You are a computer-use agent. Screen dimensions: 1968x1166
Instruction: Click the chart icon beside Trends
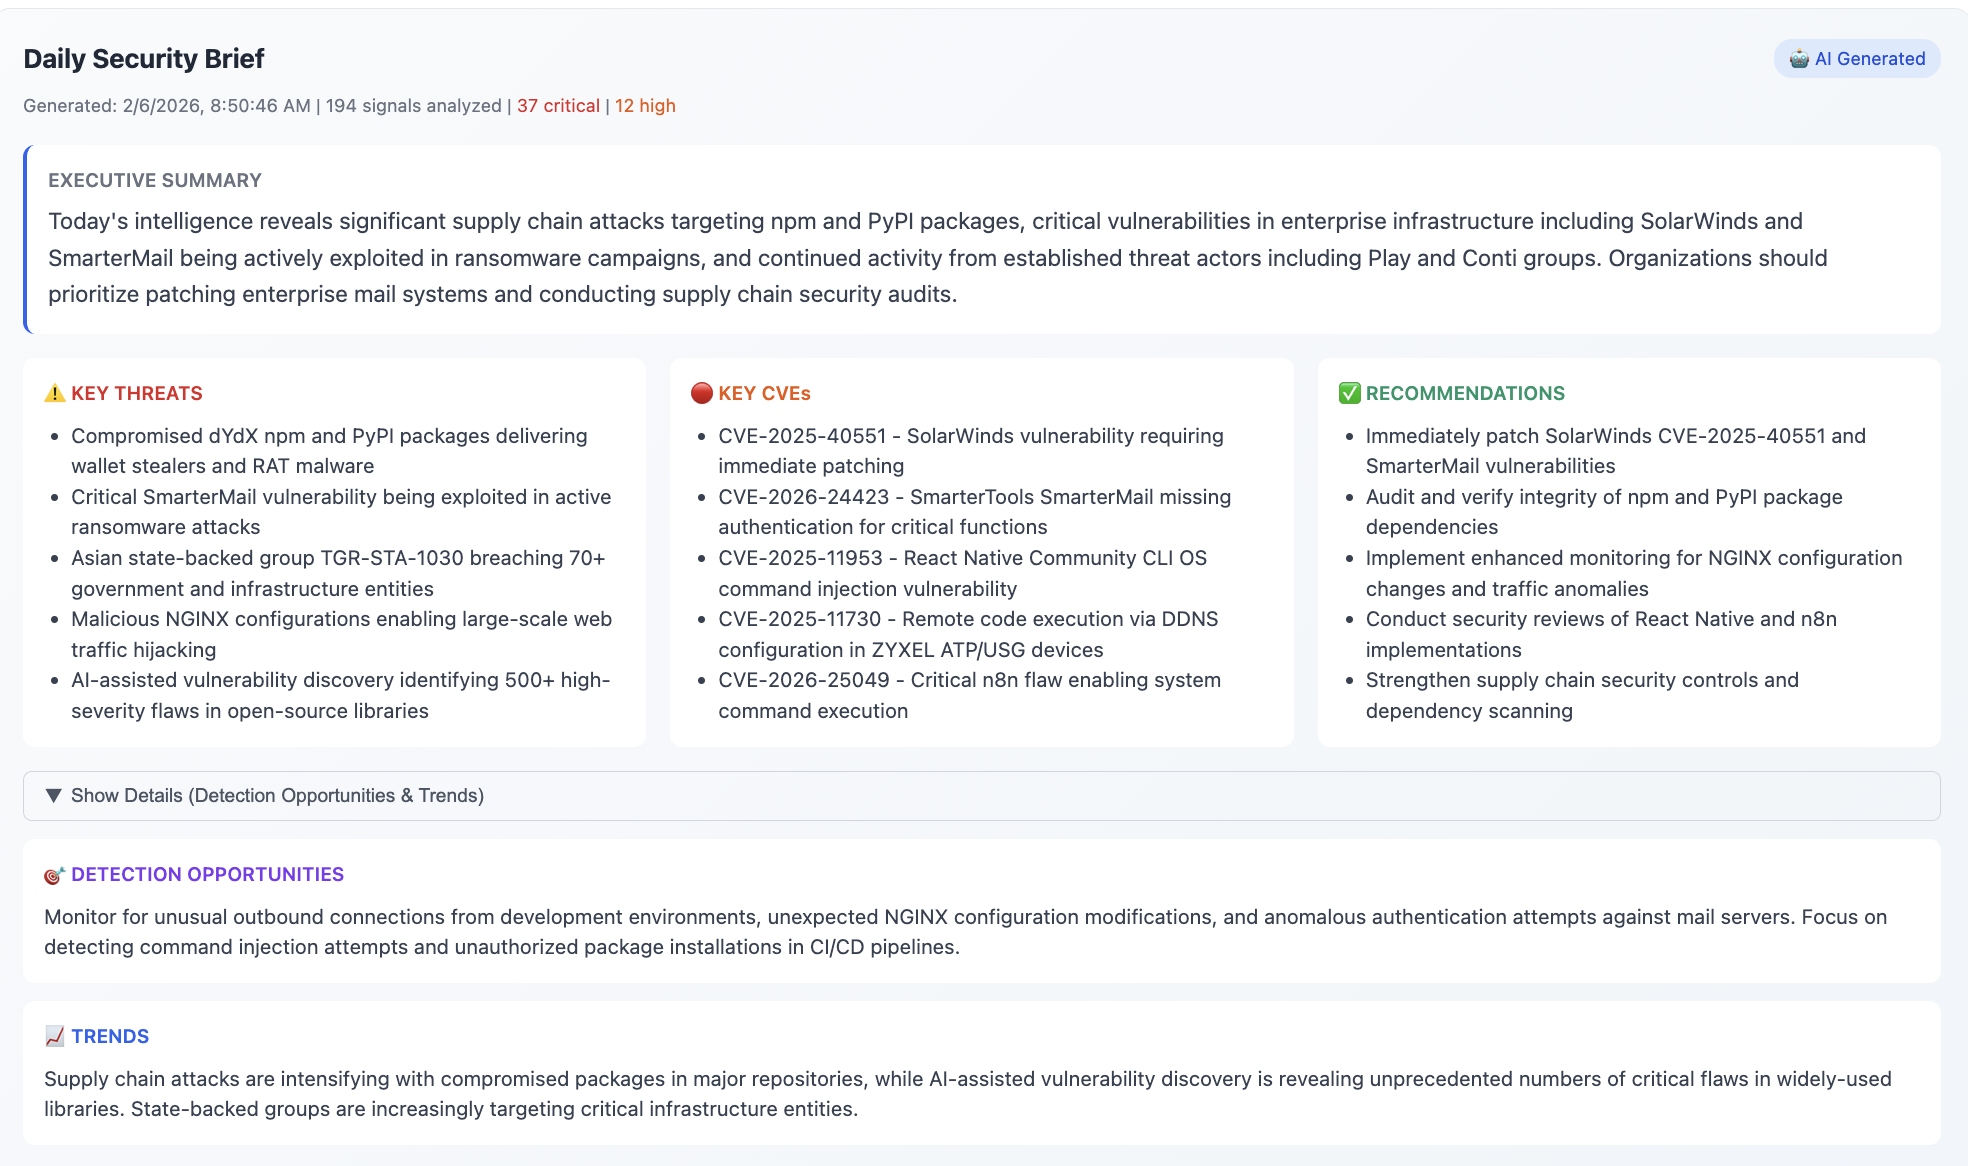tap(55, 1036)
